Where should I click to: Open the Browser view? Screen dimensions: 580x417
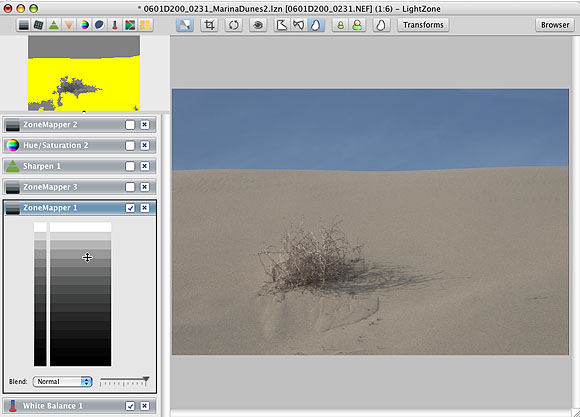pos(555,25)
